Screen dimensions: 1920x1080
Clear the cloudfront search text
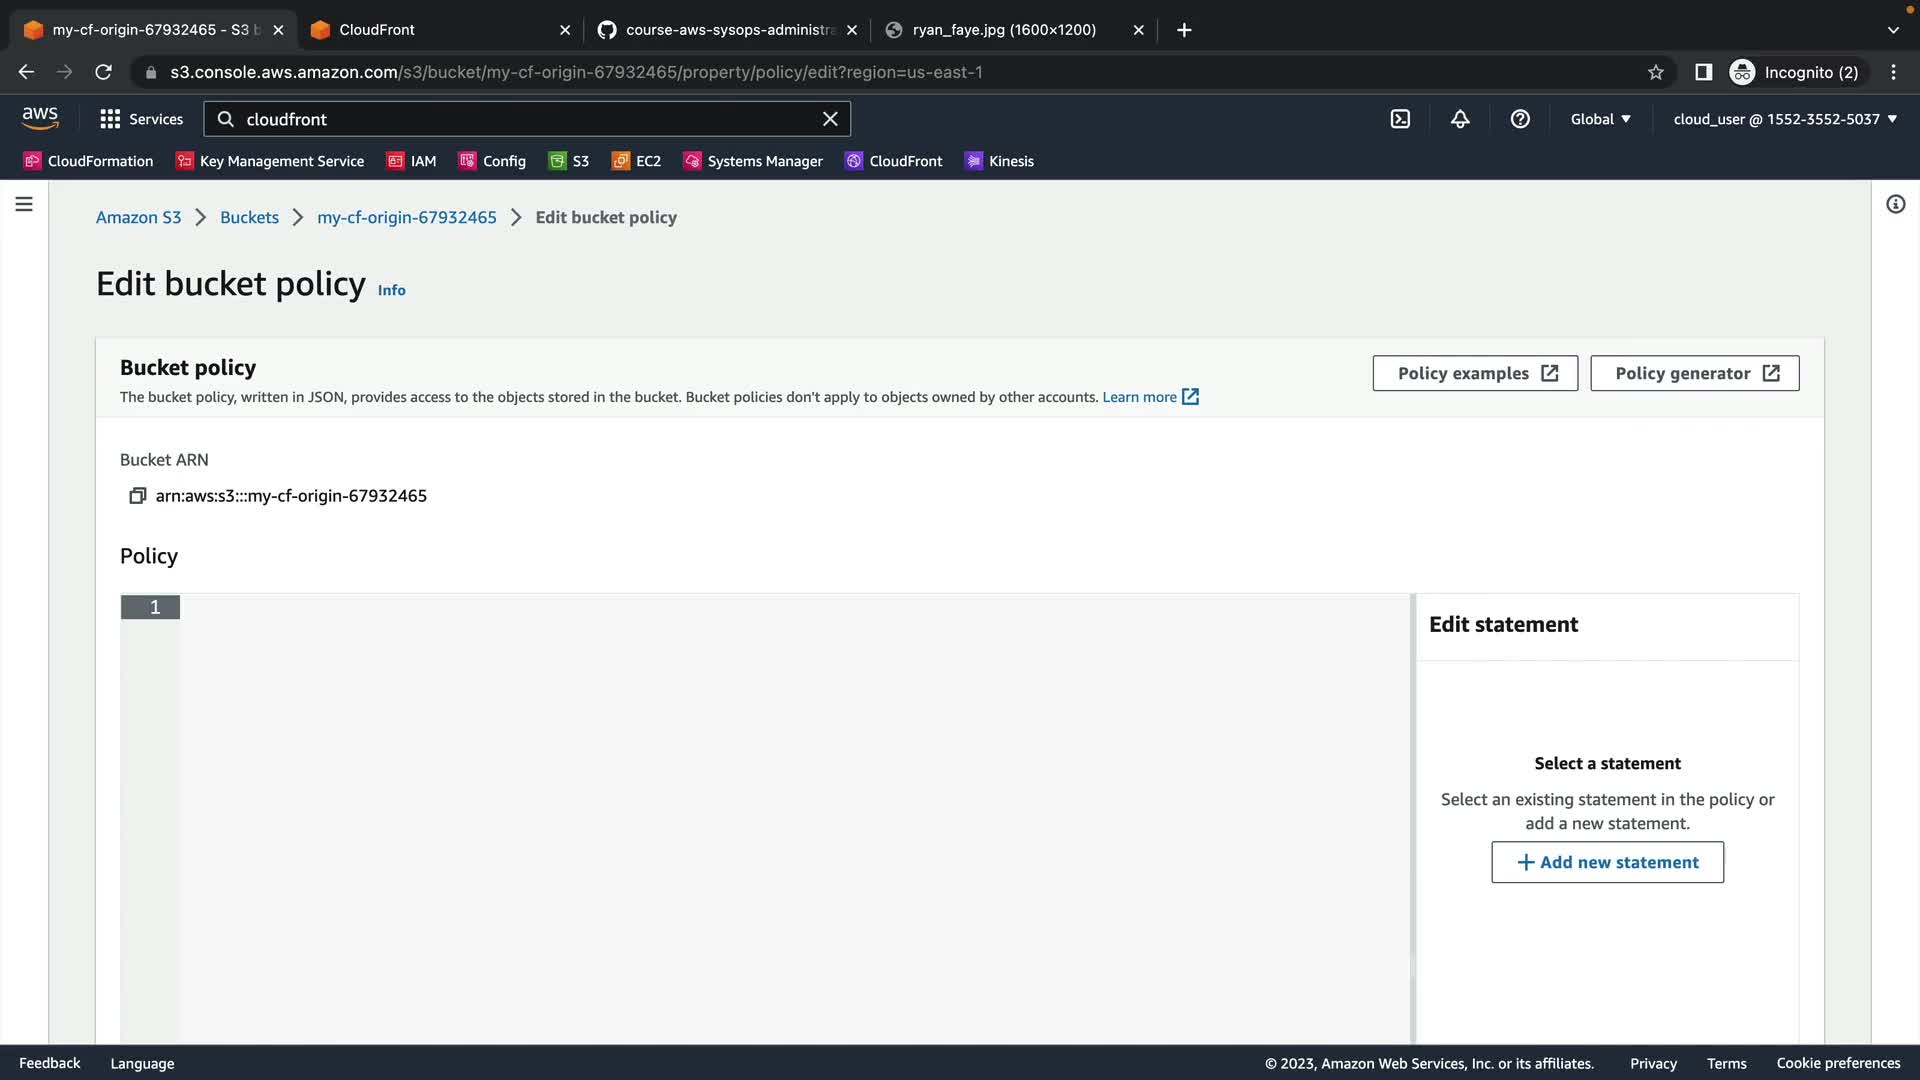[830, 119]
